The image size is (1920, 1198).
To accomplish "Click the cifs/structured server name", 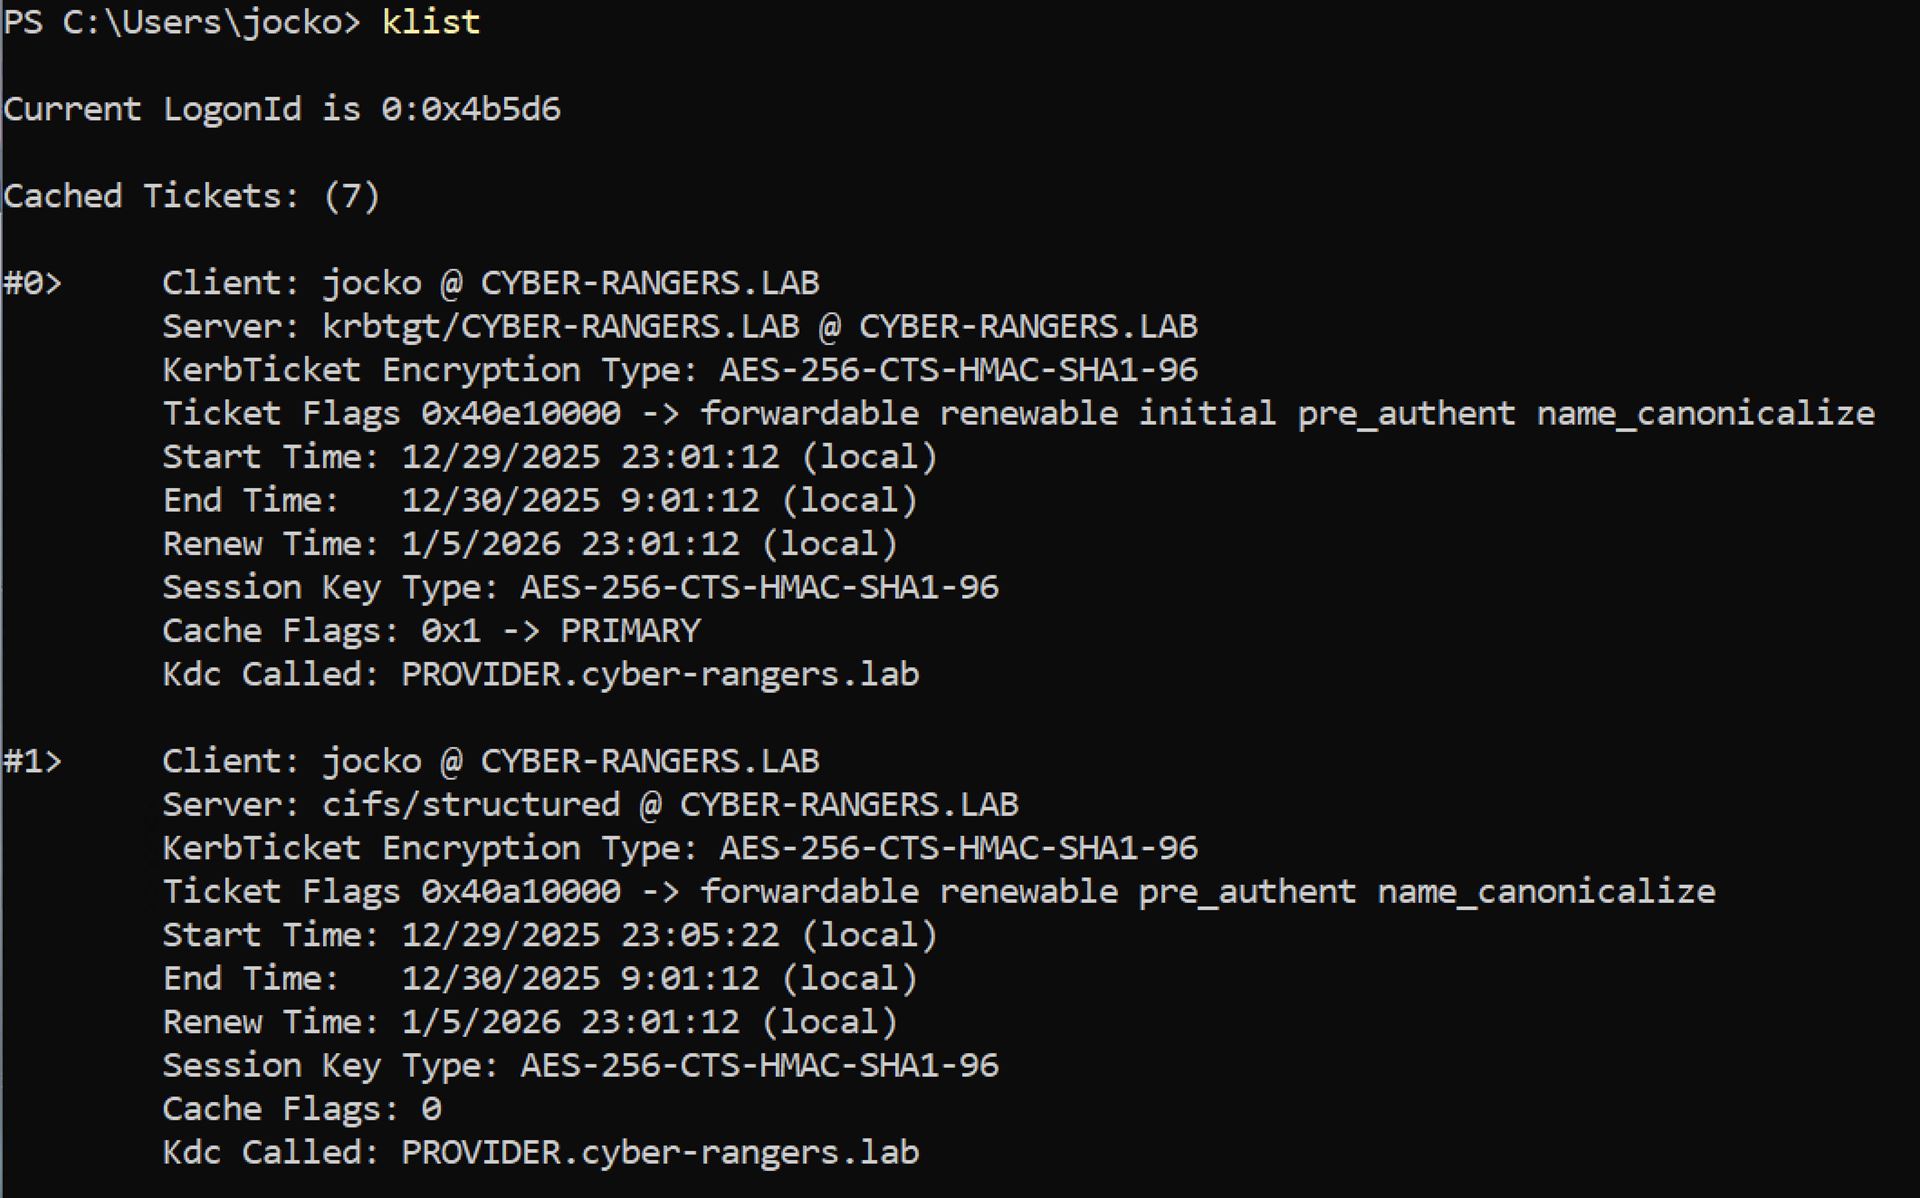I will pyautogui.click(x=470, y=805).
